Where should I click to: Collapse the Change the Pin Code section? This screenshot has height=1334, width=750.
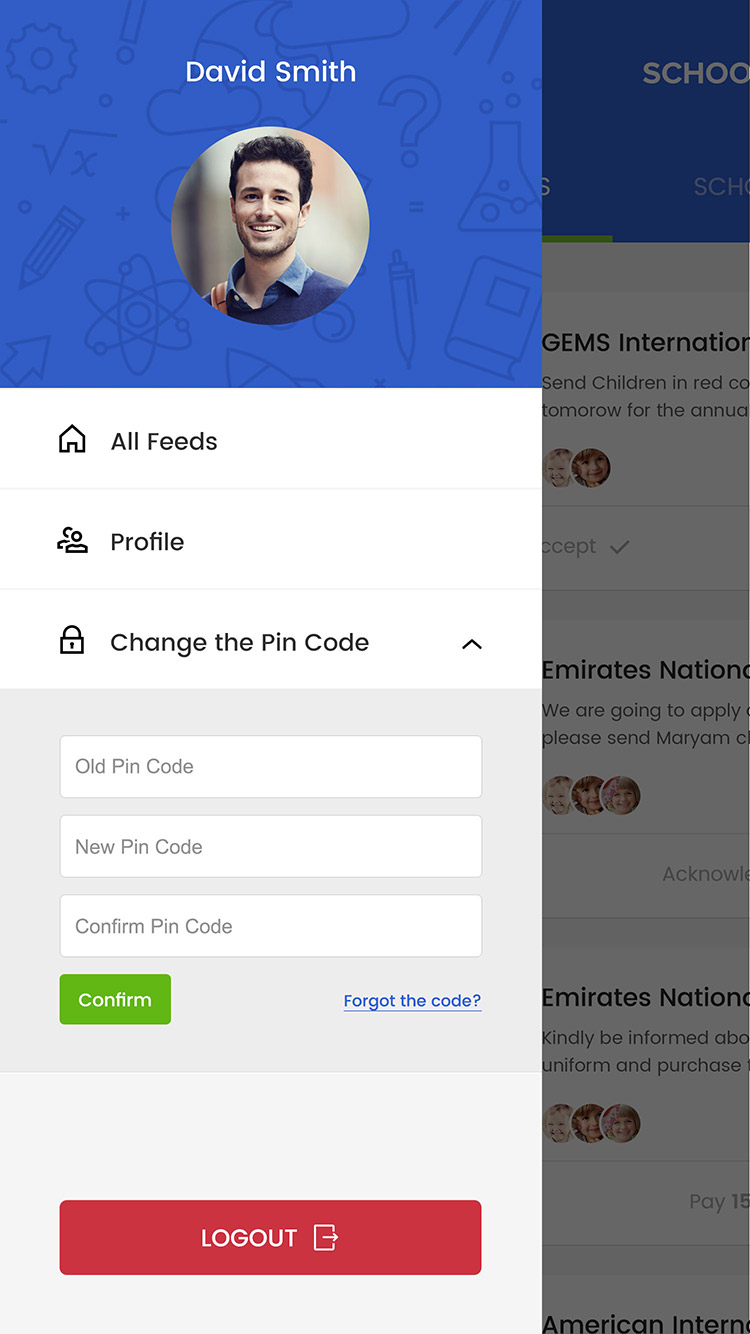pos(472,644)
